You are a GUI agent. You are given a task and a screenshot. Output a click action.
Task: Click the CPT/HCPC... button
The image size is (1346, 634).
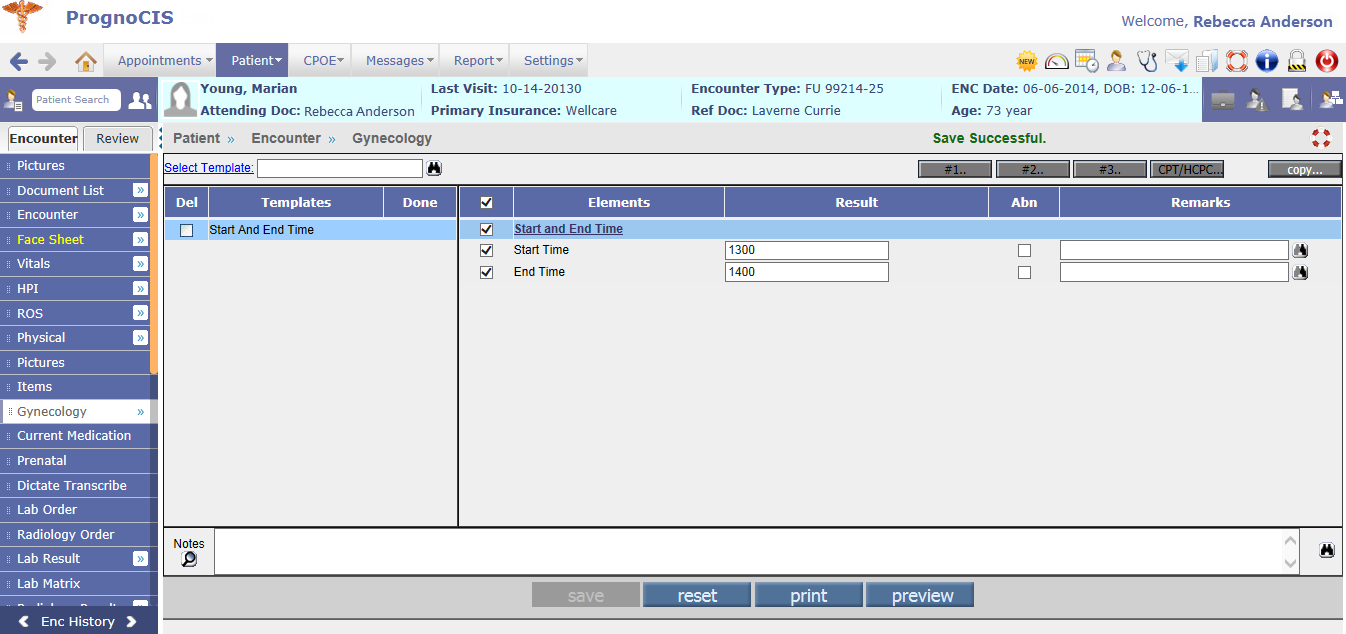pyautogui.click(x=1187, y=169)
